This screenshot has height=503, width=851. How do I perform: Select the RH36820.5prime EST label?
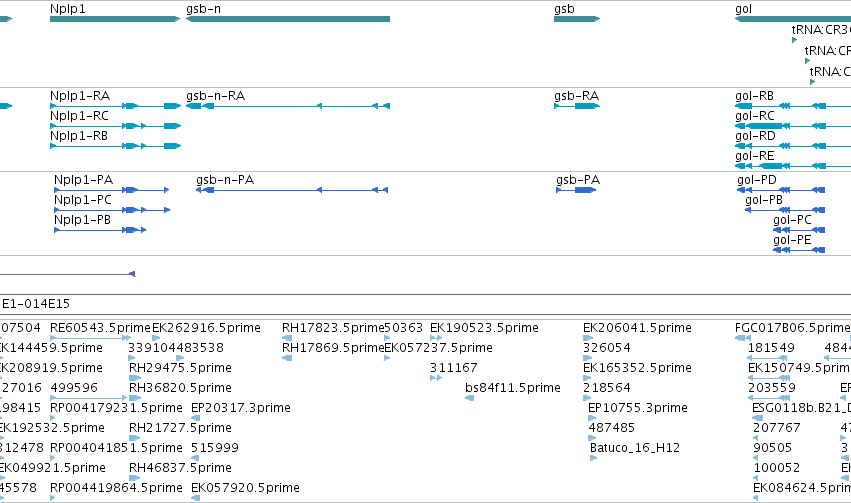180,388
